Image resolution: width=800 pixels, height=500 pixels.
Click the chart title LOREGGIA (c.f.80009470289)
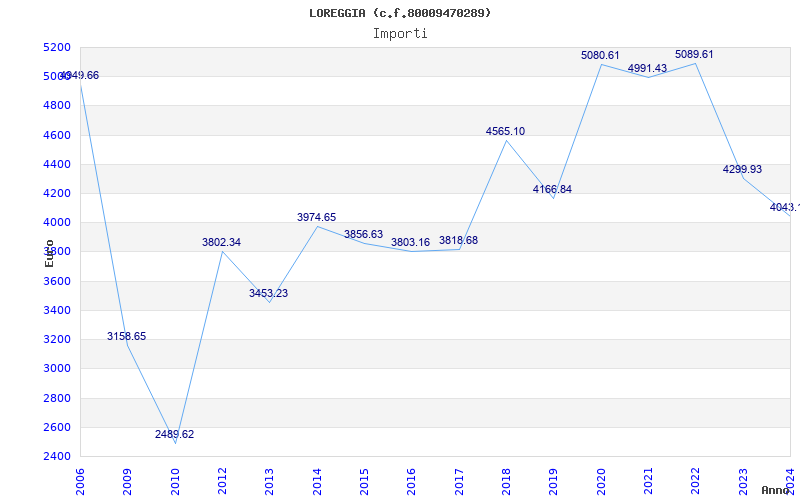coord(400,13)
